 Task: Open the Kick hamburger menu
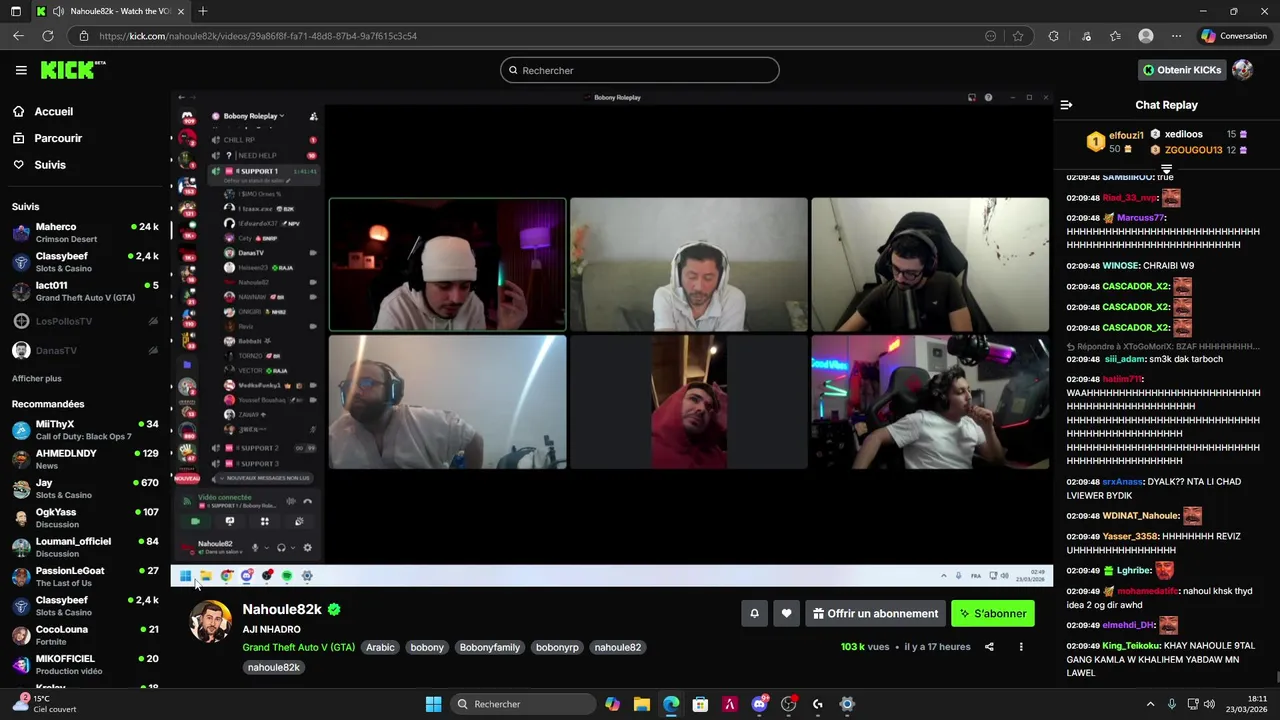[21, 70]
